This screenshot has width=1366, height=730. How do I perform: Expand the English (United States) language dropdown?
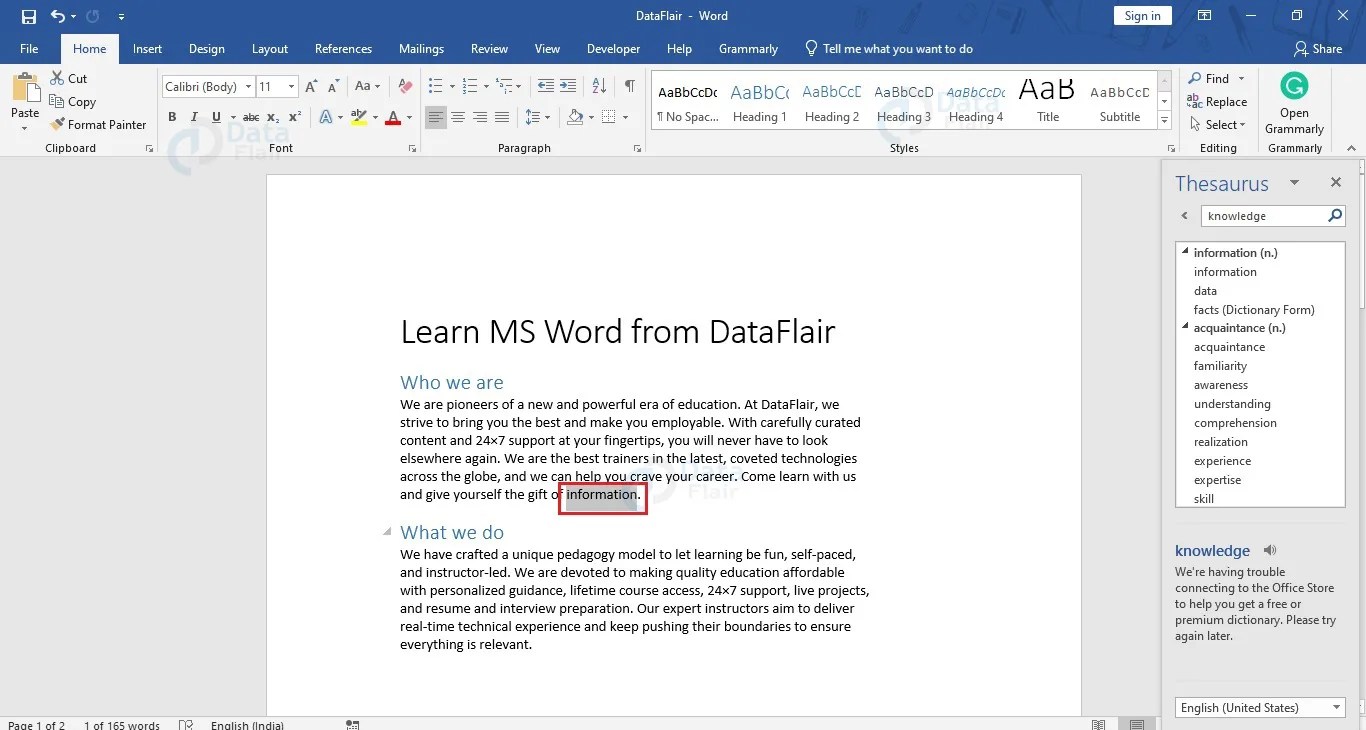(1338, 707)
